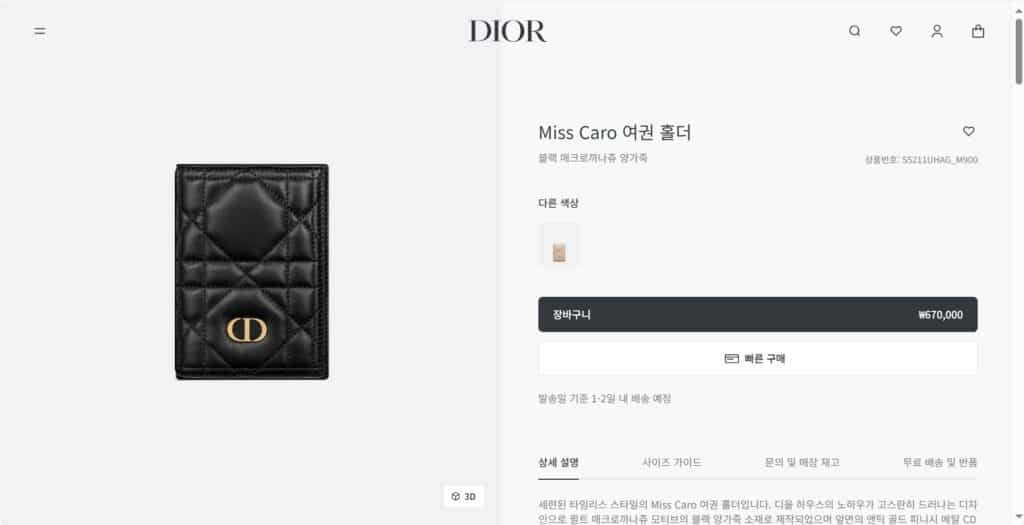
Task: Add to cart for ₩670,000
Action: (x=758, y=315)
